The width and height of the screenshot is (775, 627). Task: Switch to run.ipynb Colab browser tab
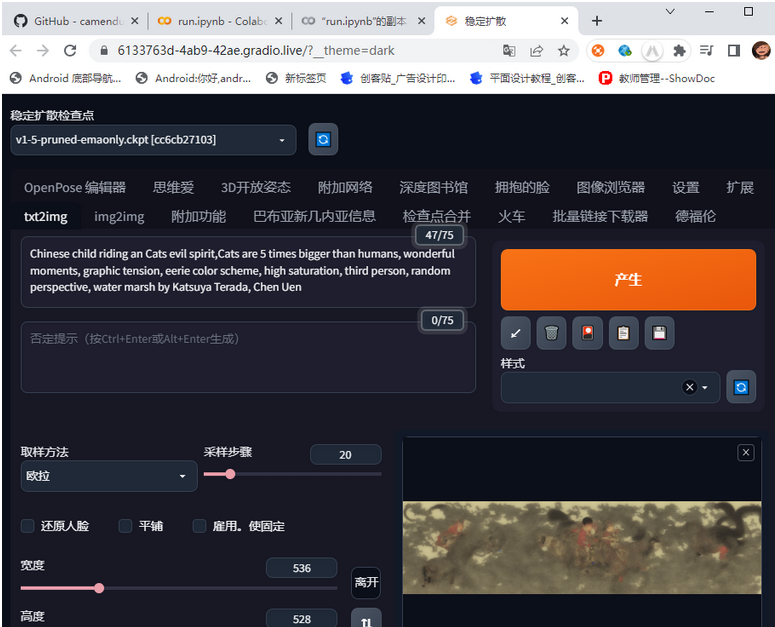point(221,21)
